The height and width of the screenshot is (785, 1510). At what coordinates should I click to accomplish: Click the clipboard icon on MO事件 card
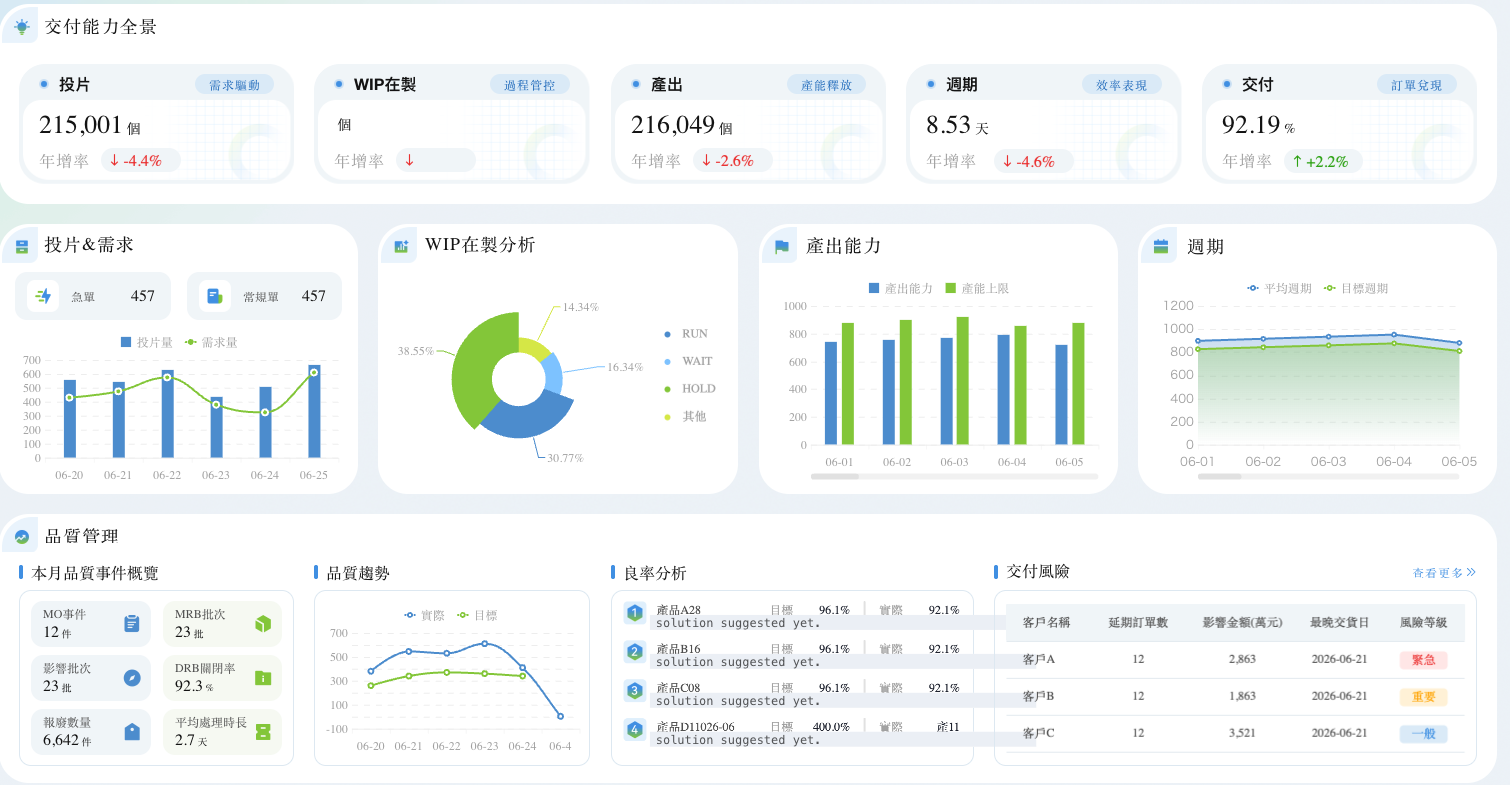pos(131,623)
